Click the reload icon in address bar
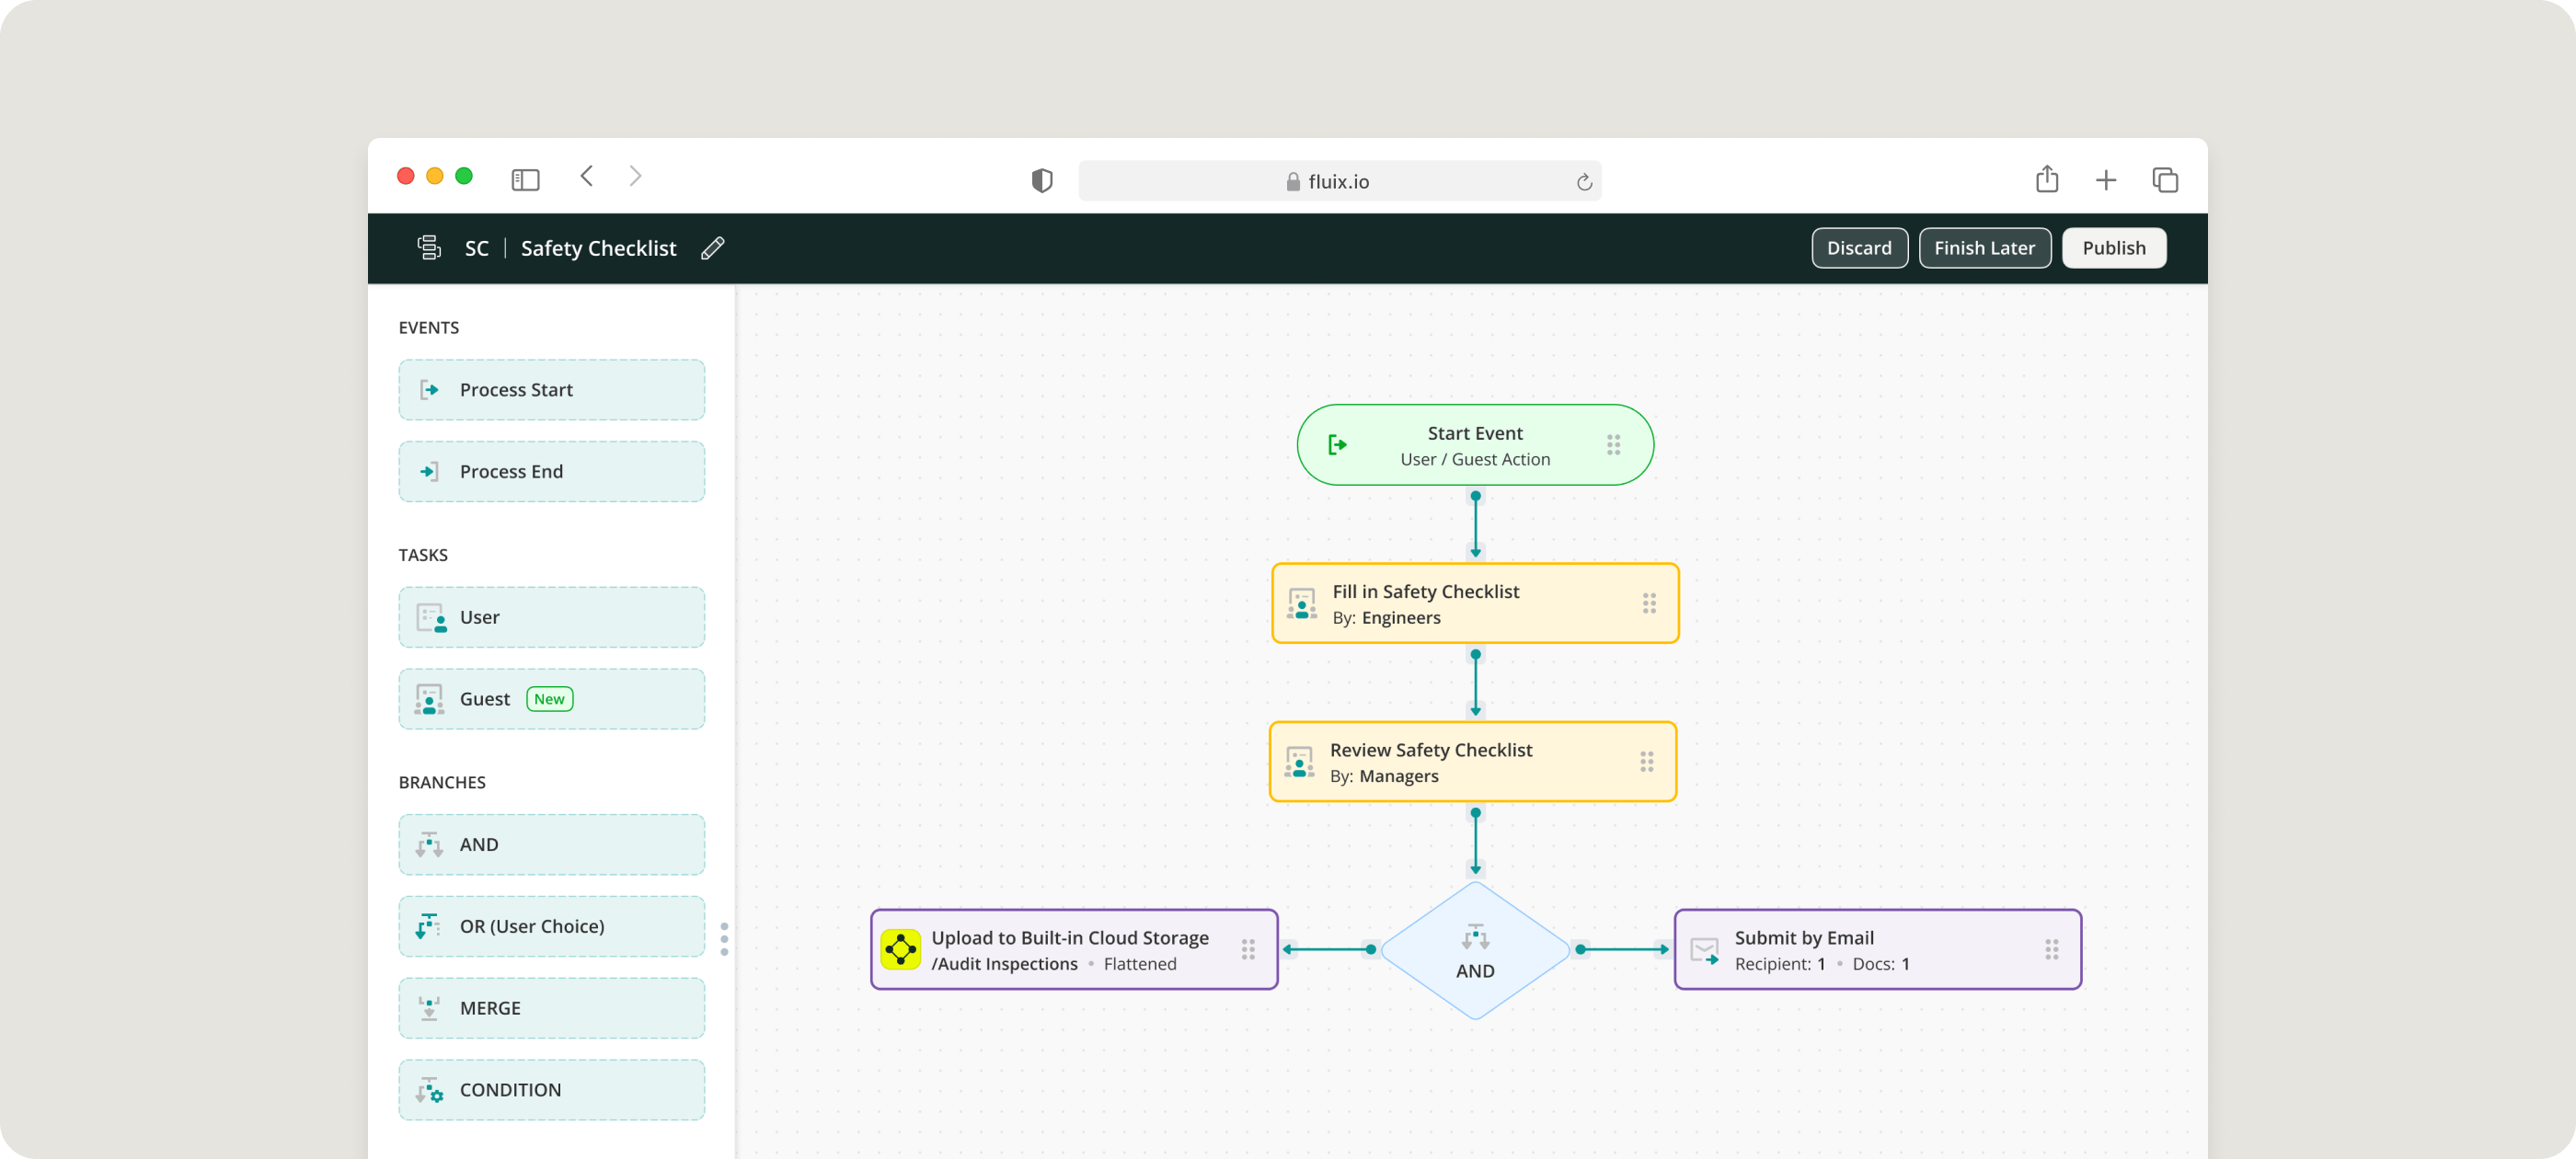Screen dimensions: 2576x1159 pyautogui.click(x=1583, y=182)
